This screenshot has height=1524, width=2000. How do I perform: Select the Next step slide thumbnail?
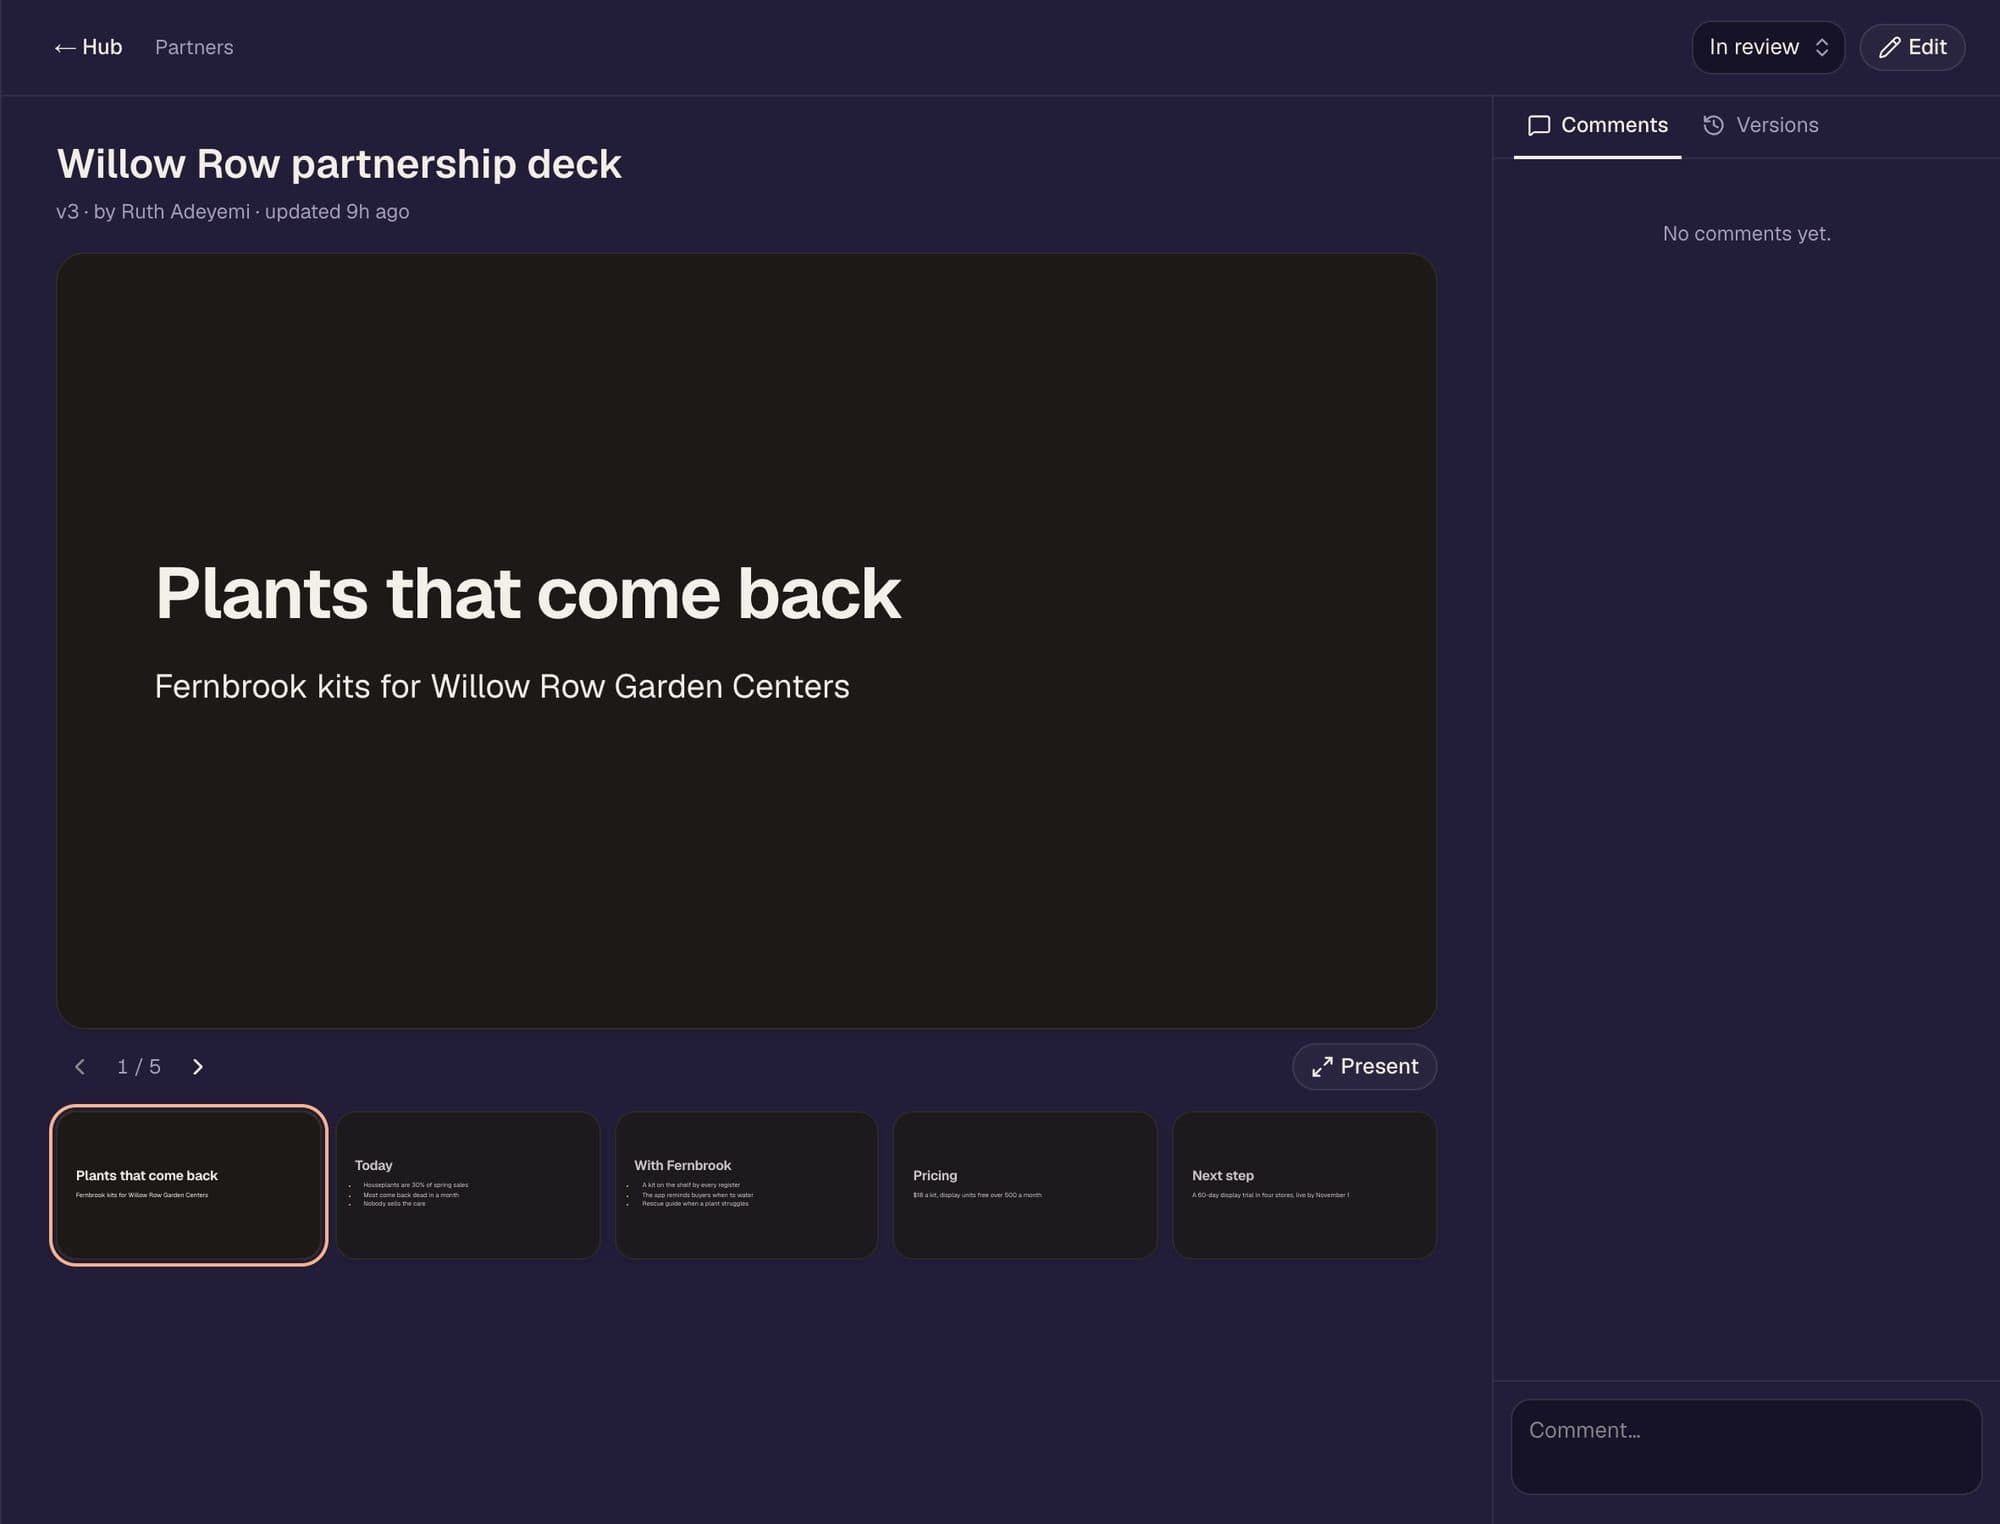1304,1185
